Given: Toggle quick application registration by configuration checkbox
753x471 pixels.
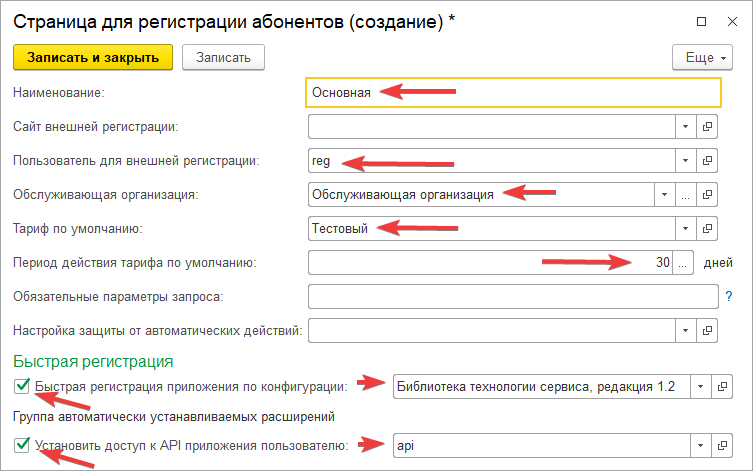Looking at the screenshot, I should (22, 386).
